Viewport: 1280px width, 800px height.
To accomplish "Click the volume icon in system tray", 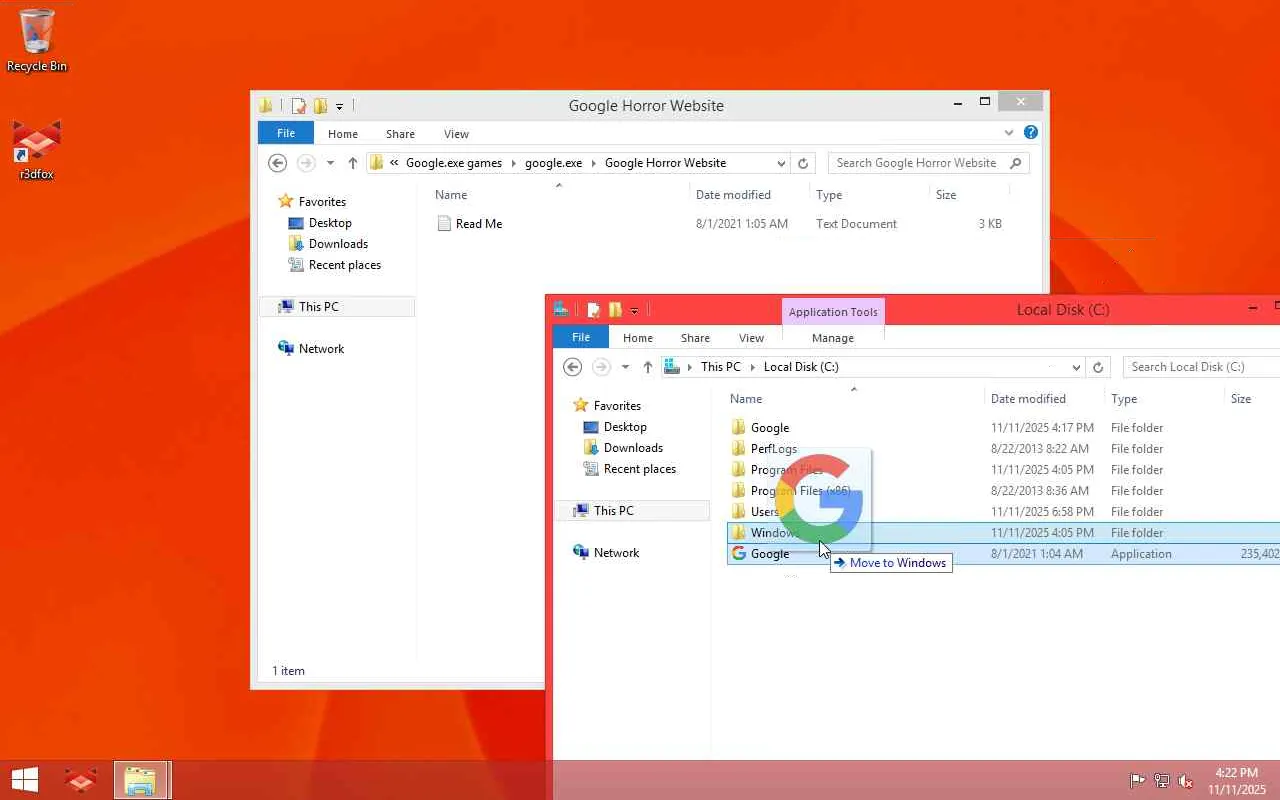I will [1186, 781].
